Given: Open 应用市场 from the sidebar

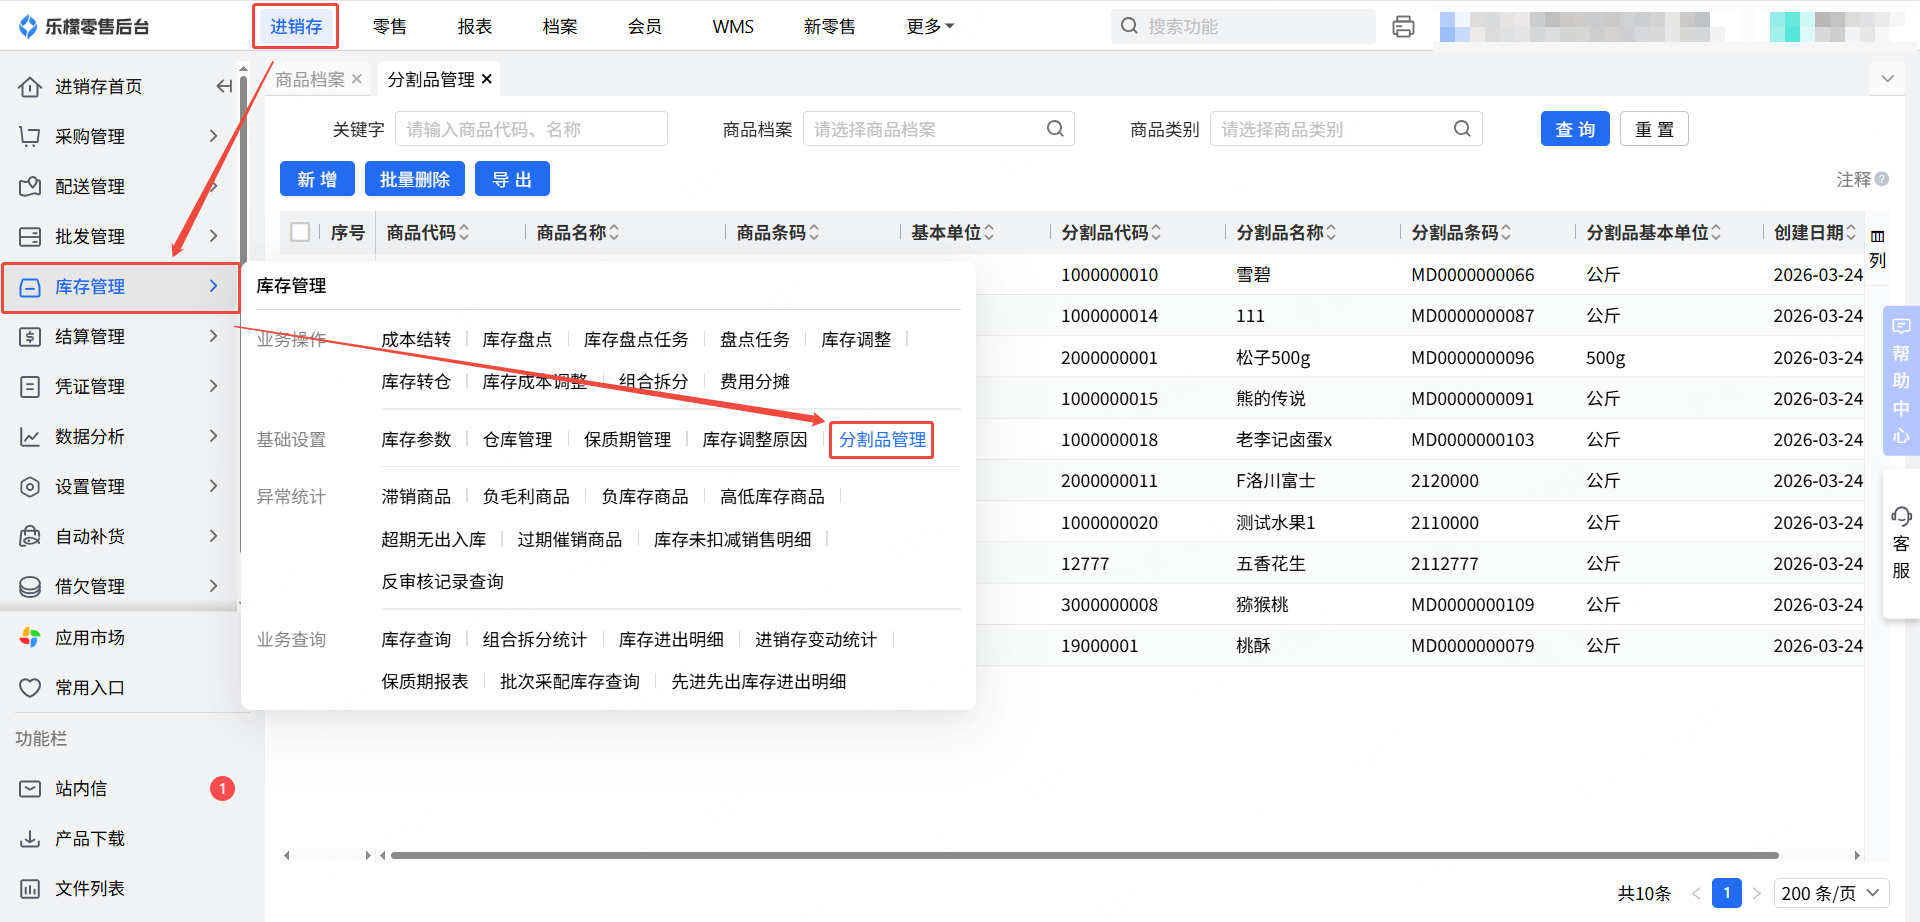Looking at the screenshot, I should tap(89, 638).
